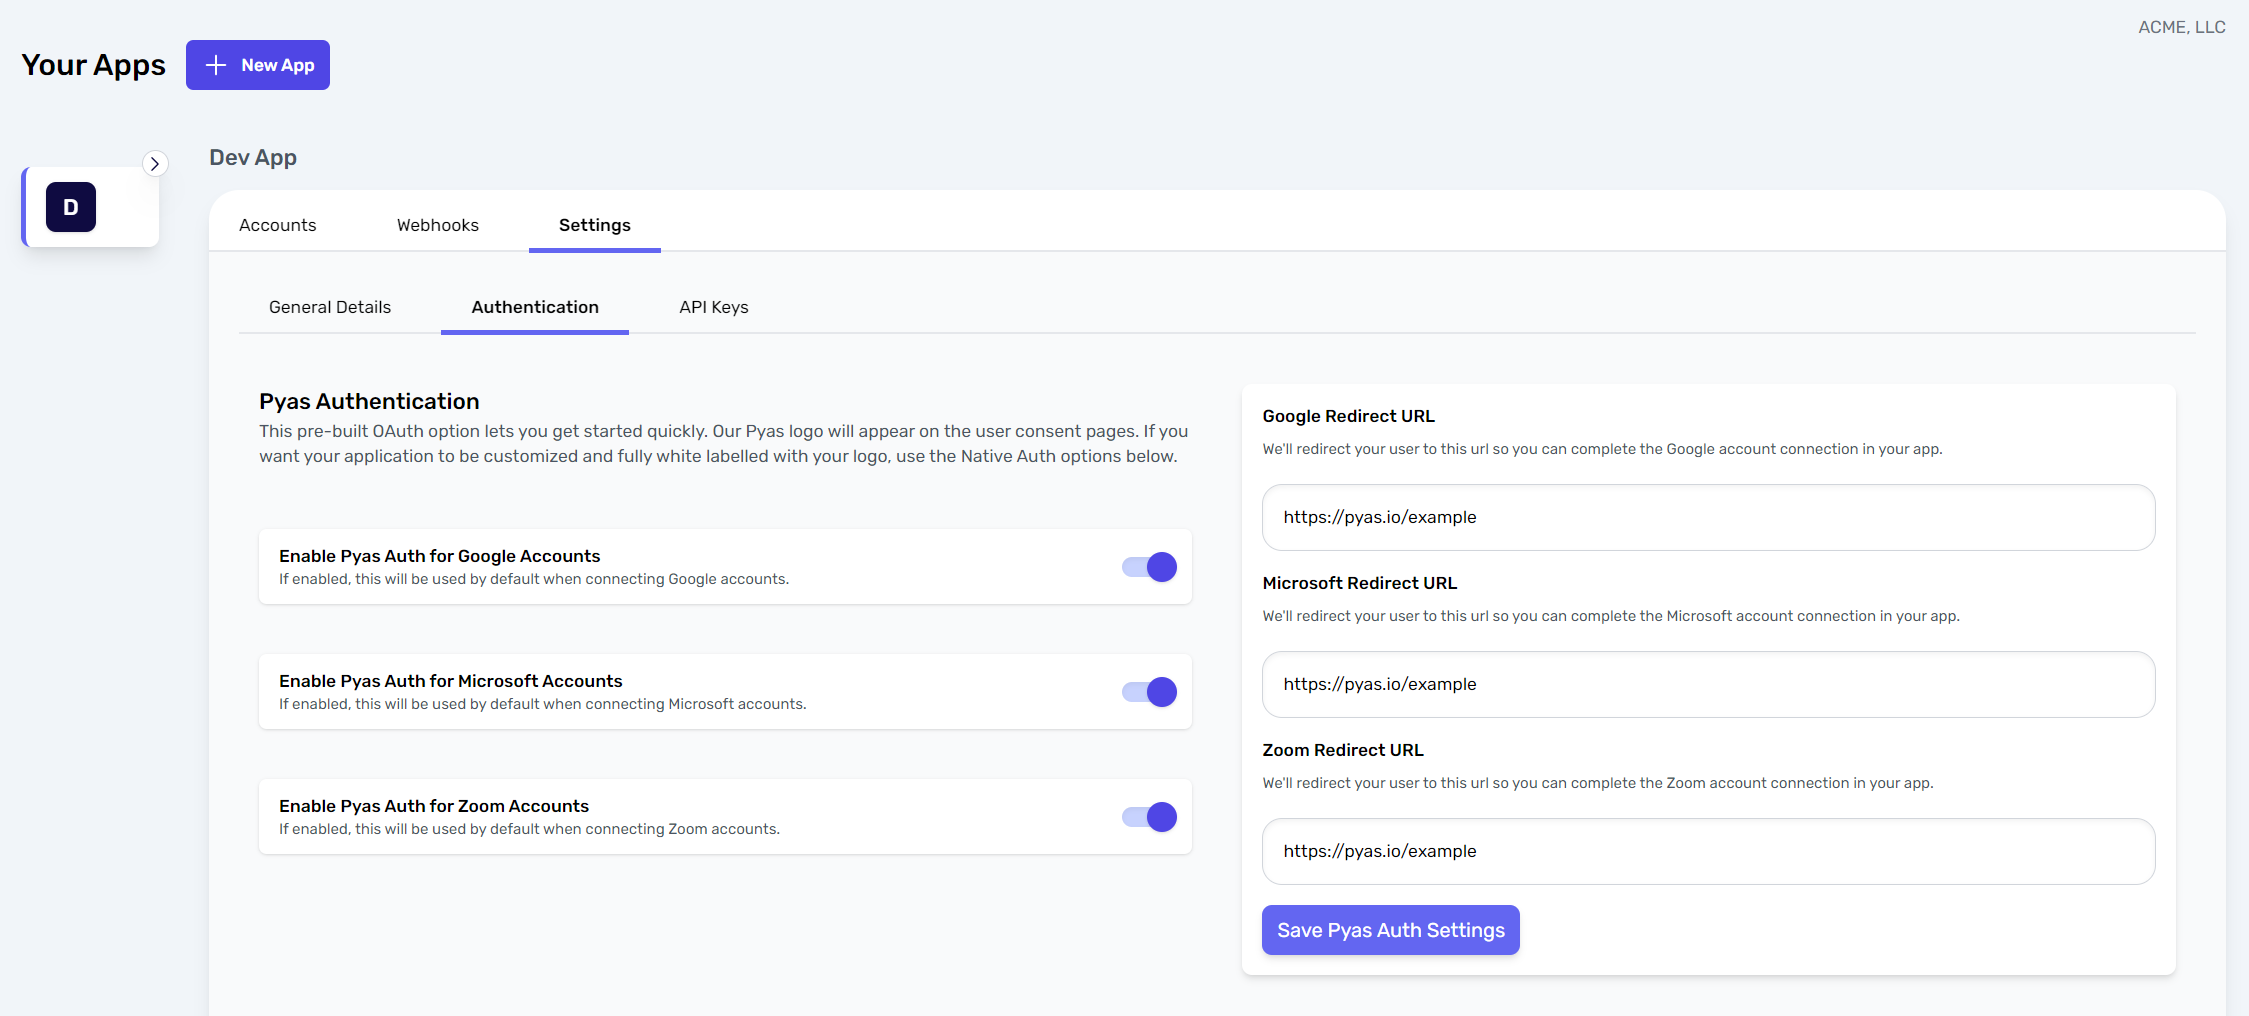Viewport: 2249px width, 1016px height.
Task: Expand the apps sidebar with chevron arrow
Action: [x=155, y=163]
